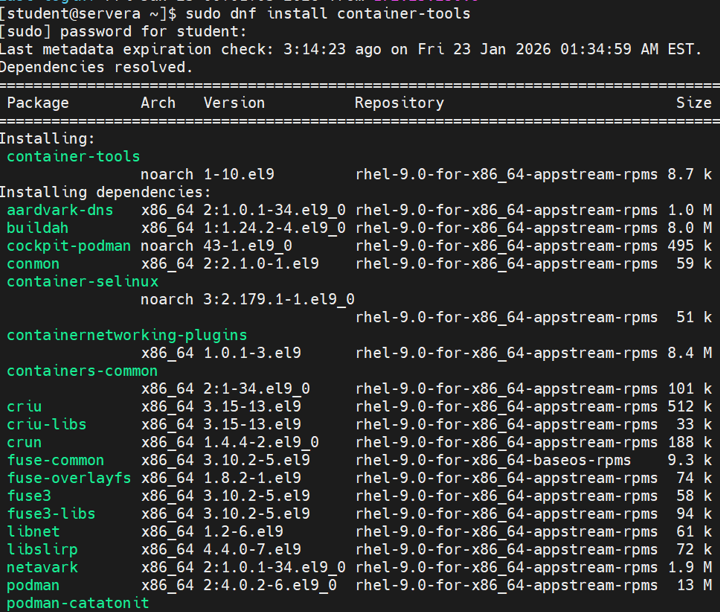The height and width of the screenshot is (612, 720).
Task: Click the size '8.0 M' for buildah
Action: (x=689, y=228)
